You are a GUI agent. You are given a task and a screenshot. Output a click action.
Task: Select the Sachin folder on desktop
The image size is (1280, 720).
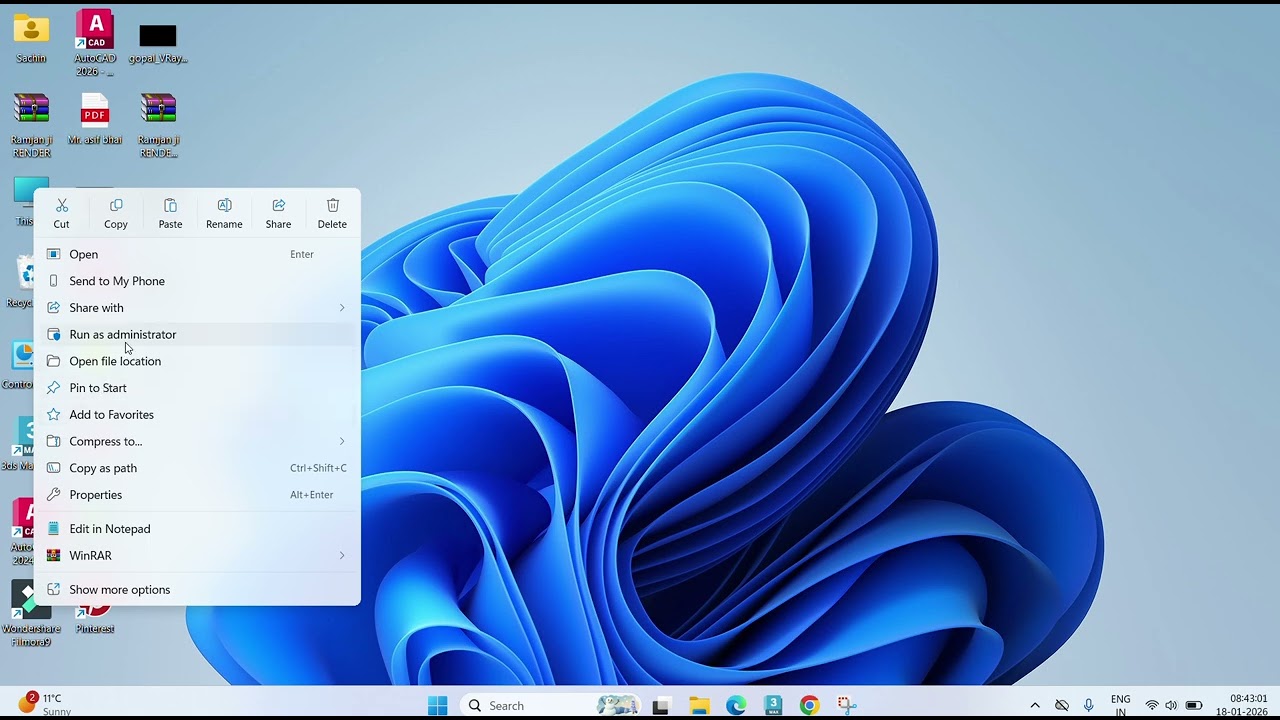coord(31,39)
